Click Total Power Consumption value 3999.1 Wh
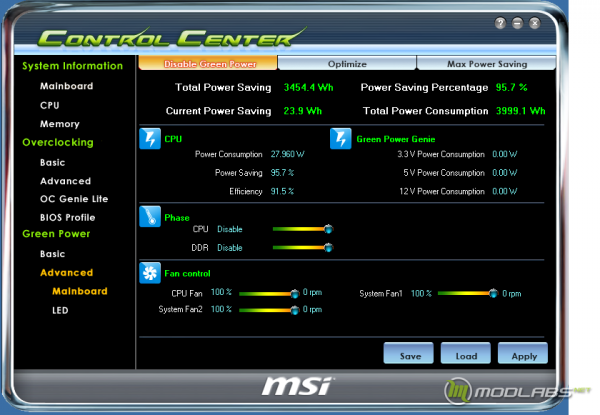The image size is (600, 415). [521, 111]
